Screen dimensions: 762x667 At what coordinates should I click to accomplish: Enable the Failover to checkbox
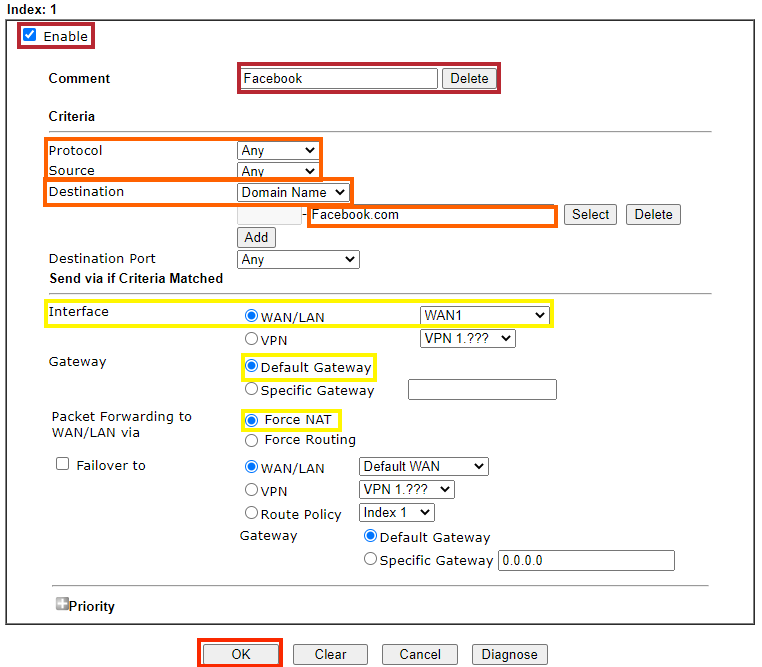(62, 464)
